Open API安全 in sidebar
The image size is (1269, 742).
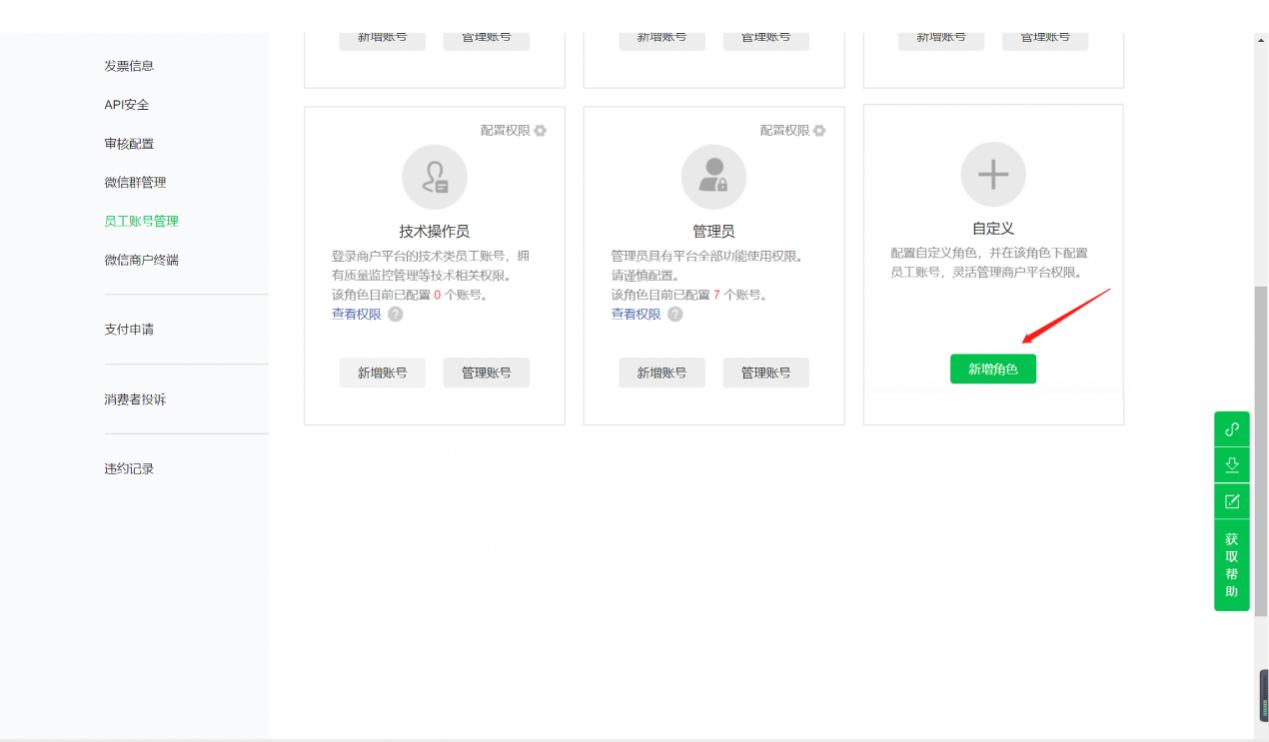pyautogui.click(x=127, y=105)
